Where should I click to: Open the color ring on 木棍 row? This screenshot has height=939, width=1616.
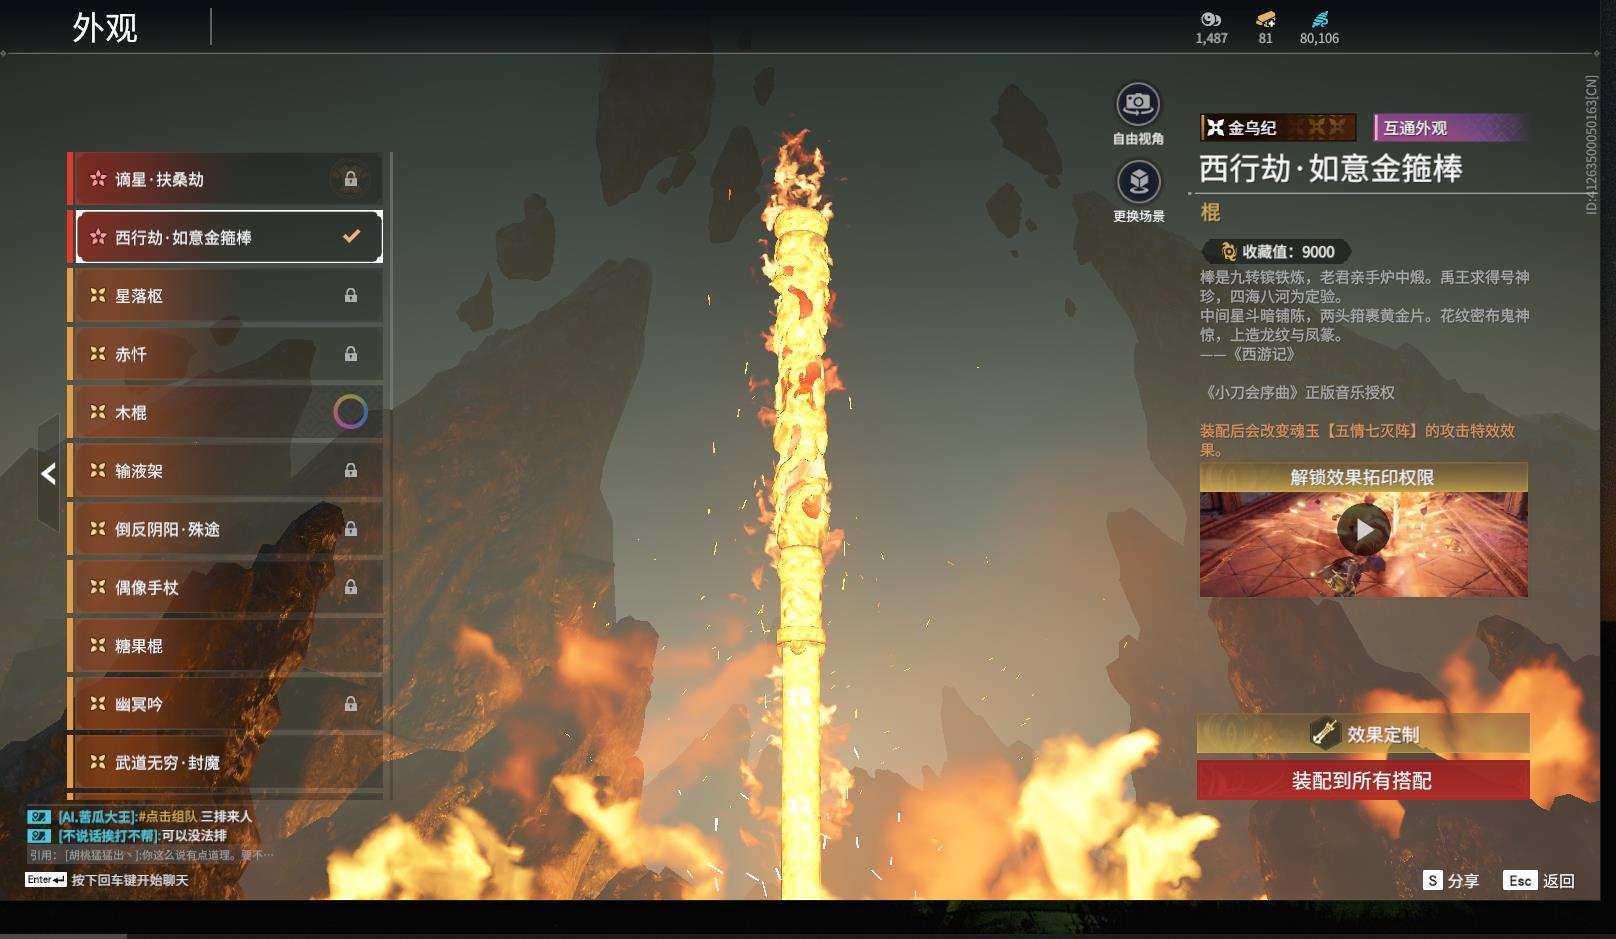(350, 412)
